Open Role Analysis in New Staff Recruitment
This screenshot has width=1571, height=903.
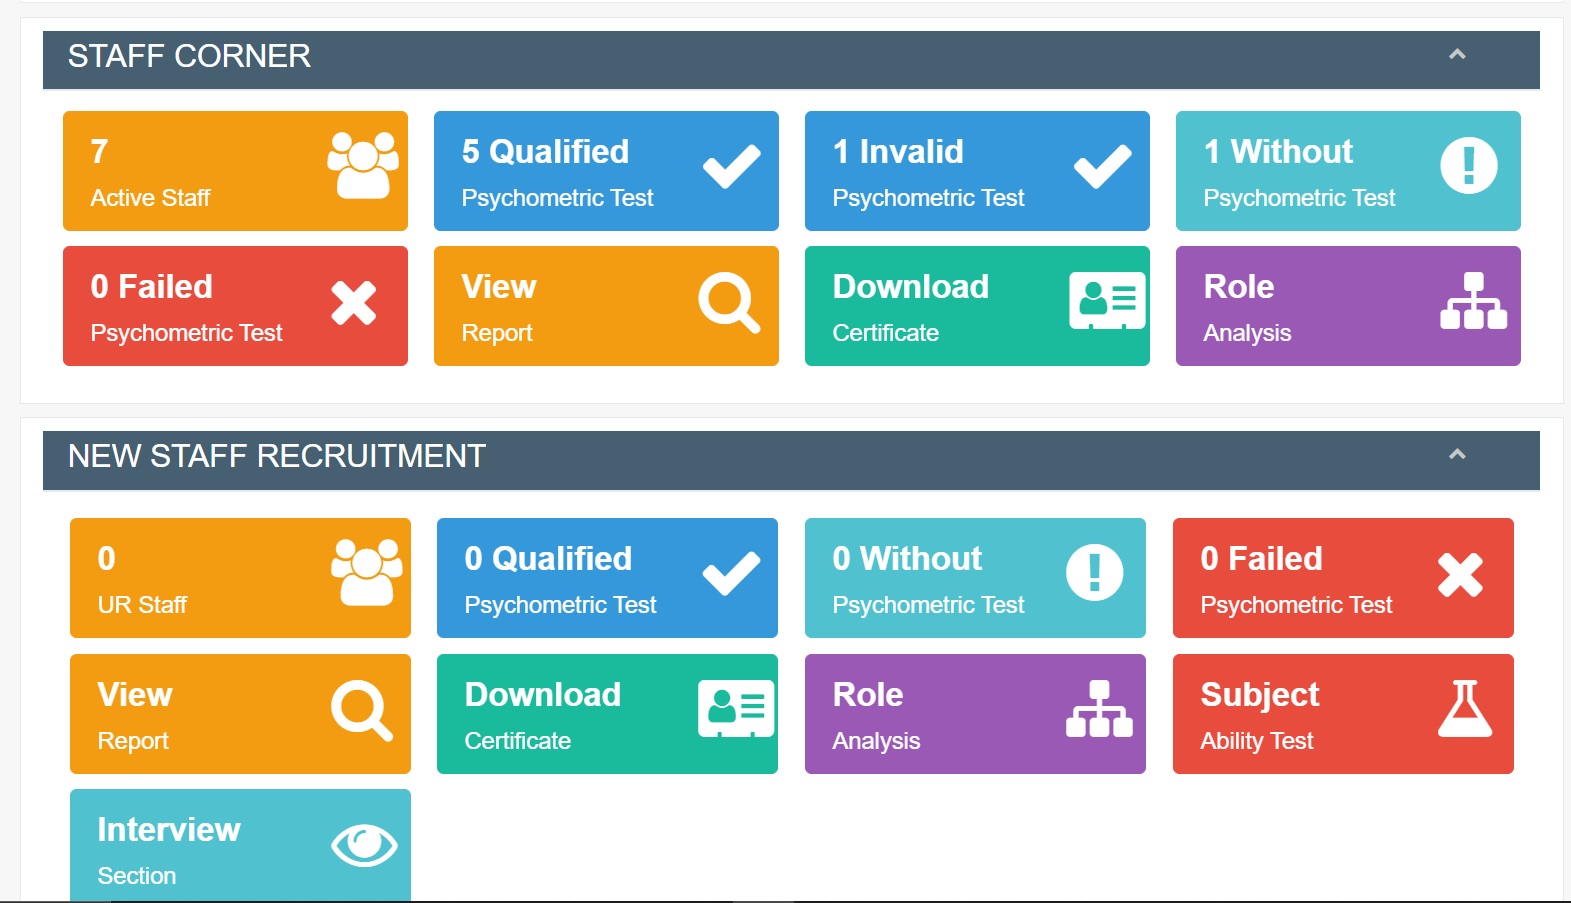[x=975, y=714]
